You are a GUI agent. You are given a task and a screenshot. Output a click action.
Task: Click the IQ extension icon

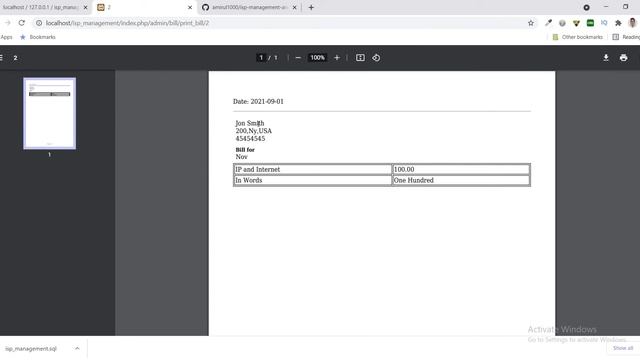(604, 23)
